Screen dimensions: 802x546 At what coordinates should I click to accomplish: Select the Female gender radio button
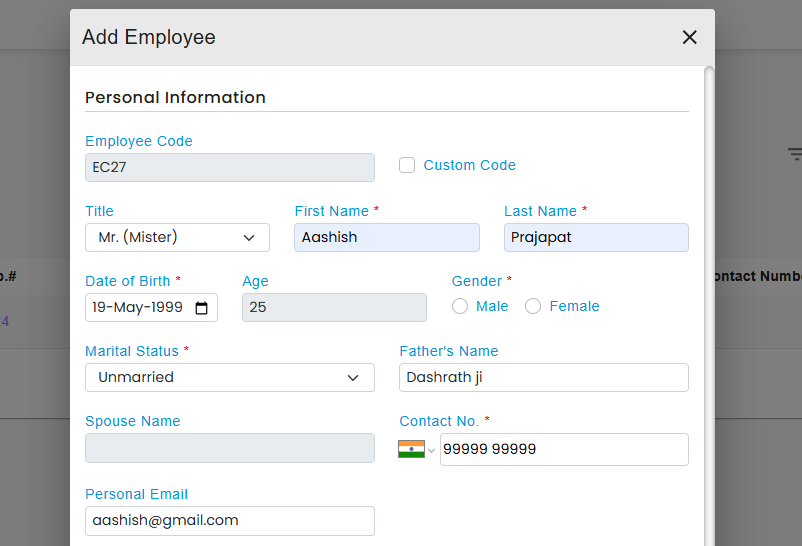(533, 307)
